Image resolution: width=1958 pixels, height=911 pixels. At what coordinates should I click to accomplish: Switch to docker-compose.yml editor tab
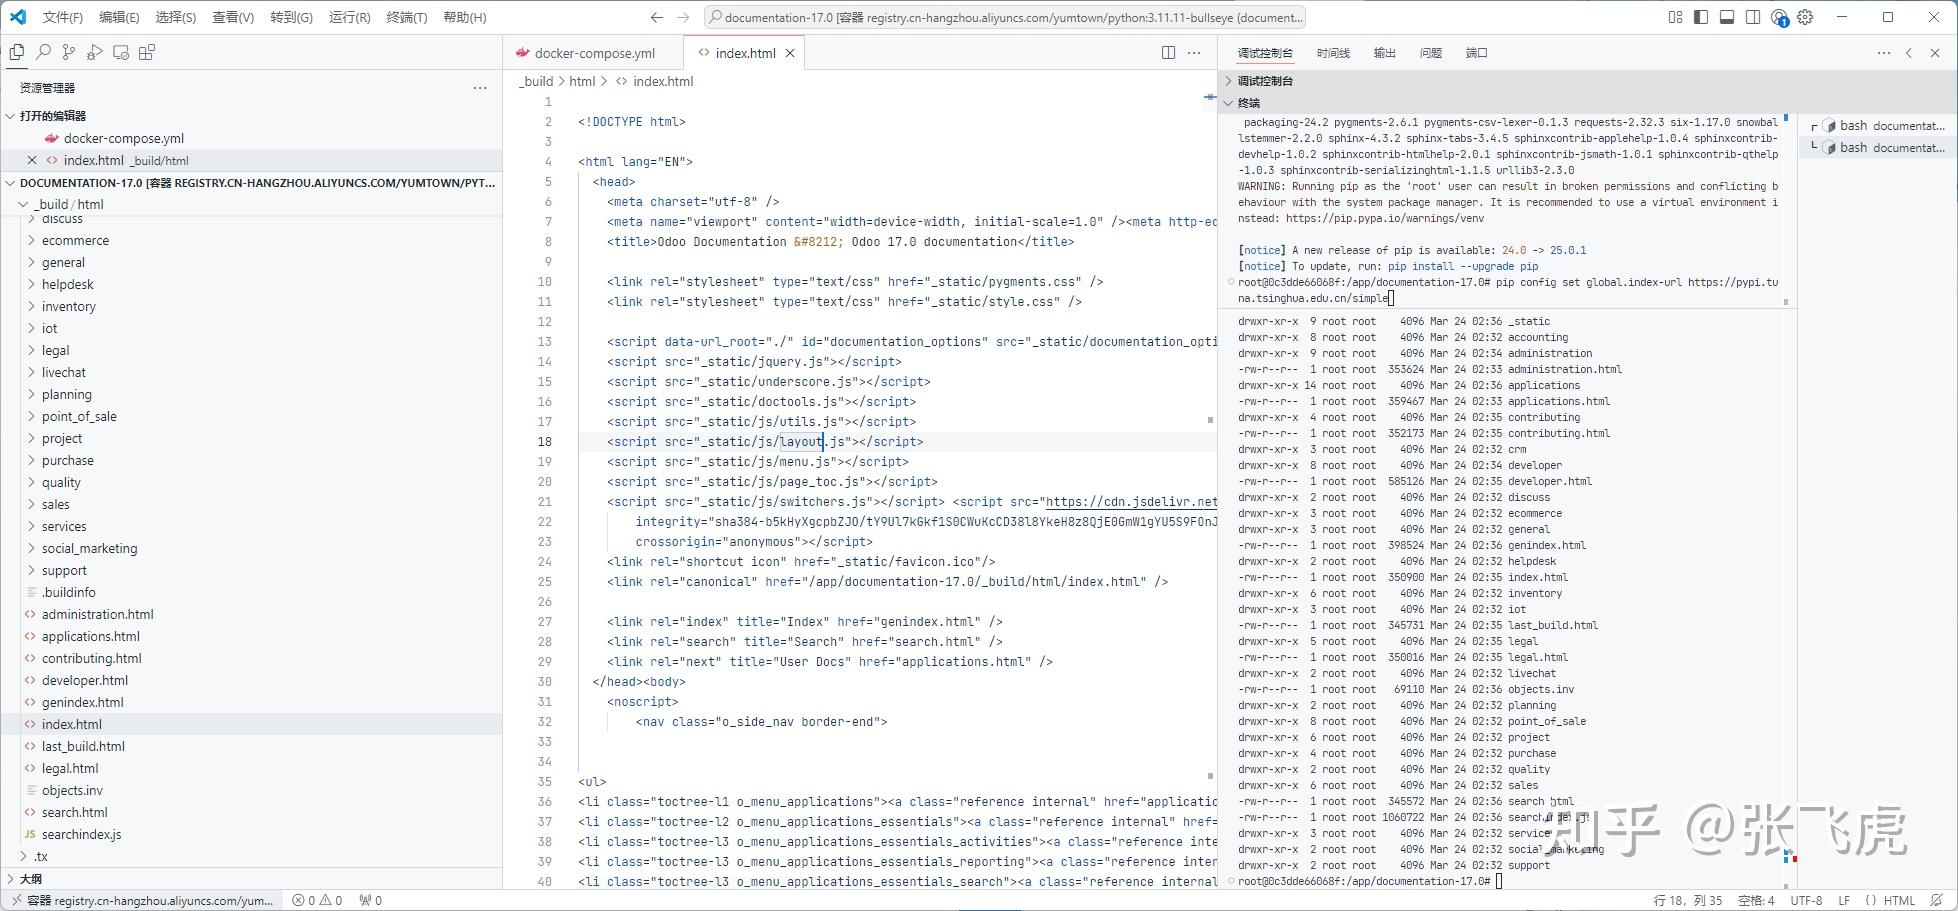594,53
